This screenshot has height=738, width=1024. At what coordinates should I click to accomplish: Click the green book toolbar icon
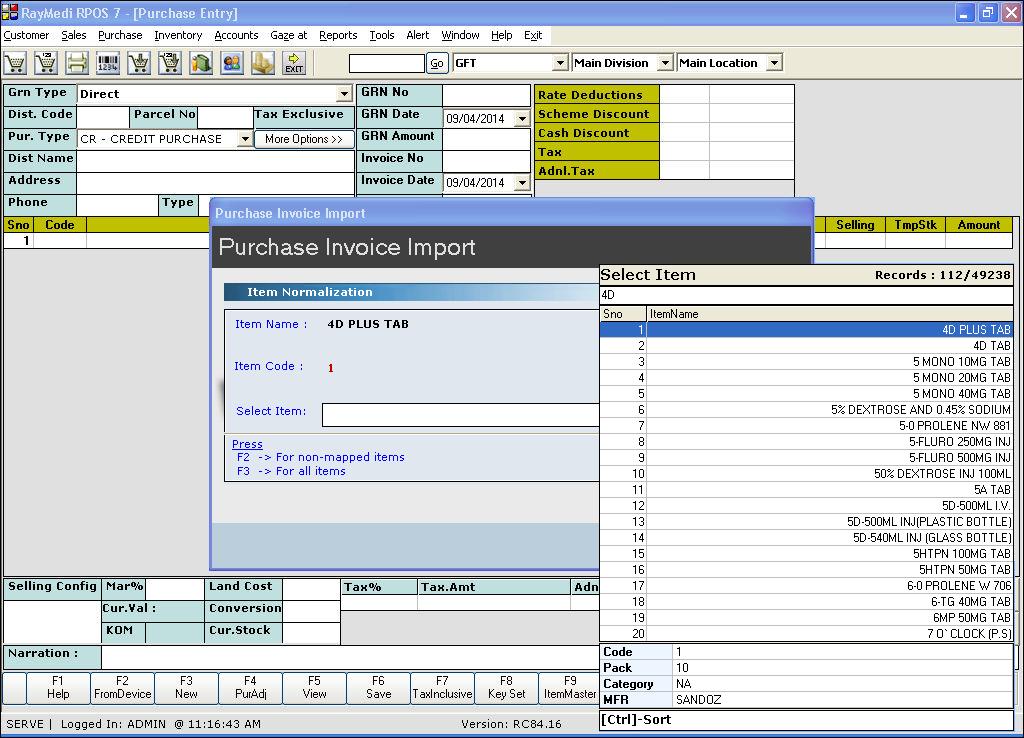pyautogui.click(x=201, y=63)
